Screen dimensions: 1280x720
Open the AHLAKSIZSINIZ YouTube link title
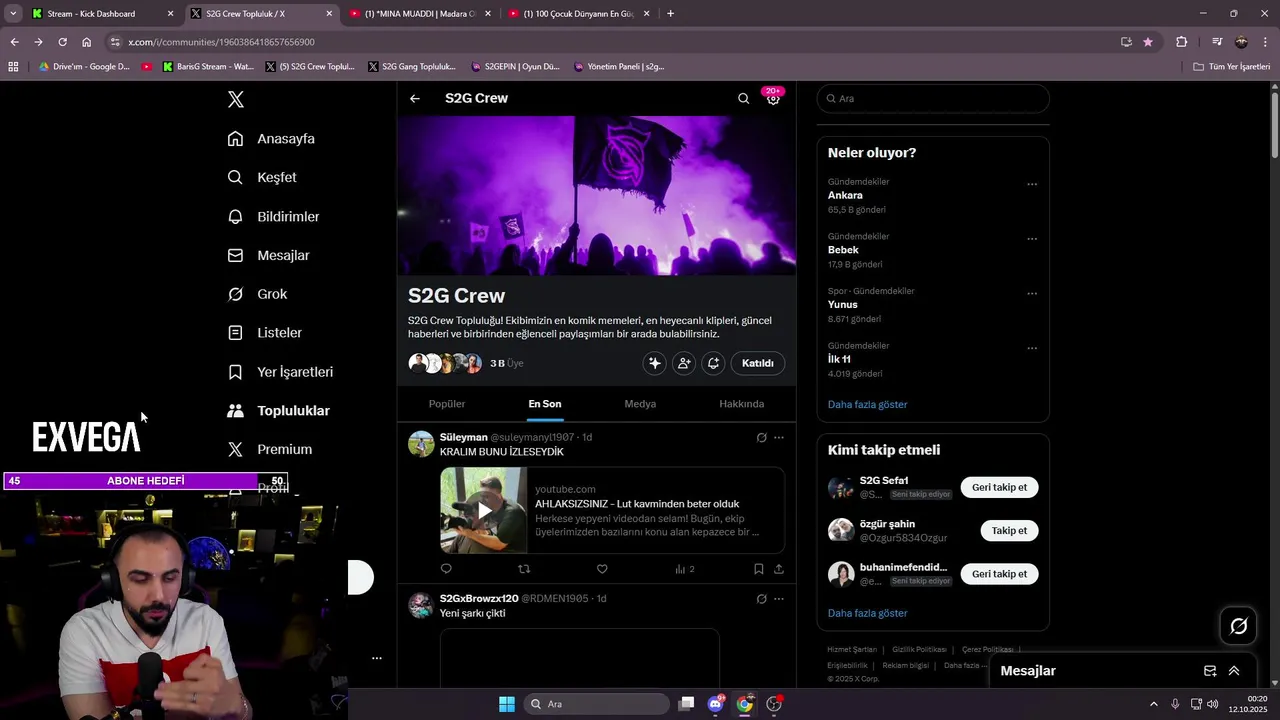637,504
